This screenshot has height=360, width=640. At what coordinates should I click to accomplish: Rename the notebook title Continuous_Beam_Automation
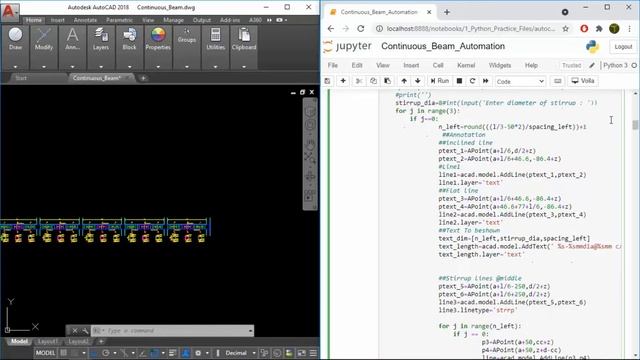tap(443, 46)
